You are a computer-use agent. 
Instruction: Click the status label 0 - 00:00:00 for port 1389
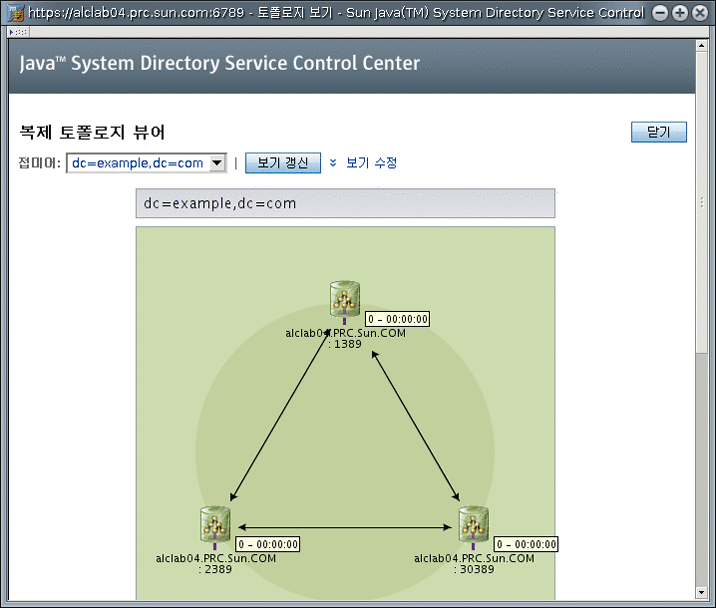[x=397, y=319]
